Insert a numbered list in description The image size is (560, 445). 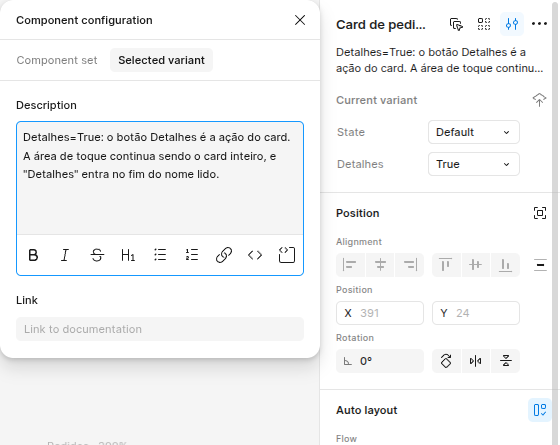[x=192, y=255]
